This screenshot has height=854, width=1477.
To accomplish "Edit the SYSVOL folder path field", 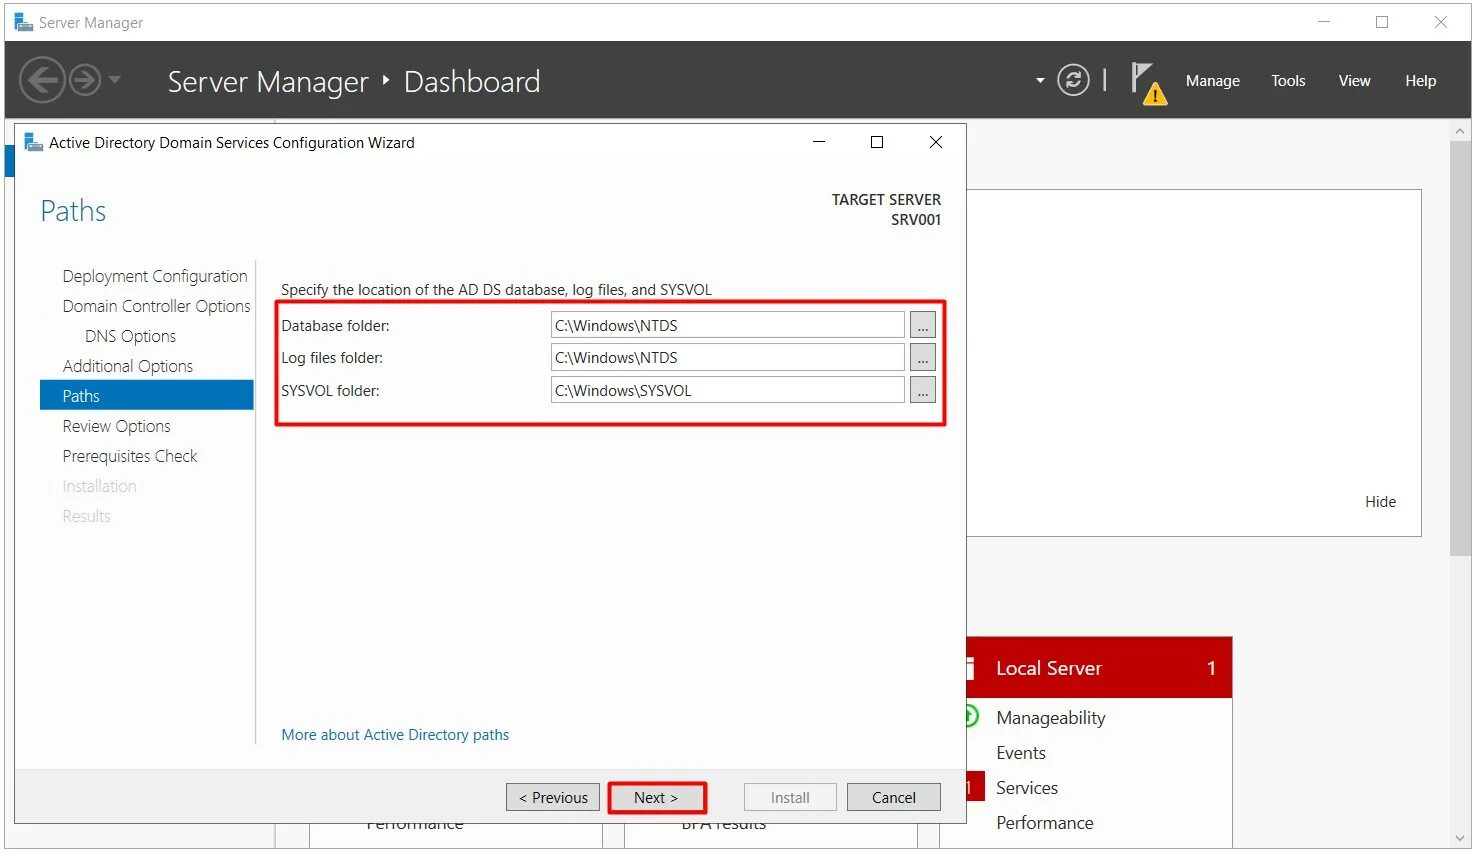I will (x=727, y=390).
